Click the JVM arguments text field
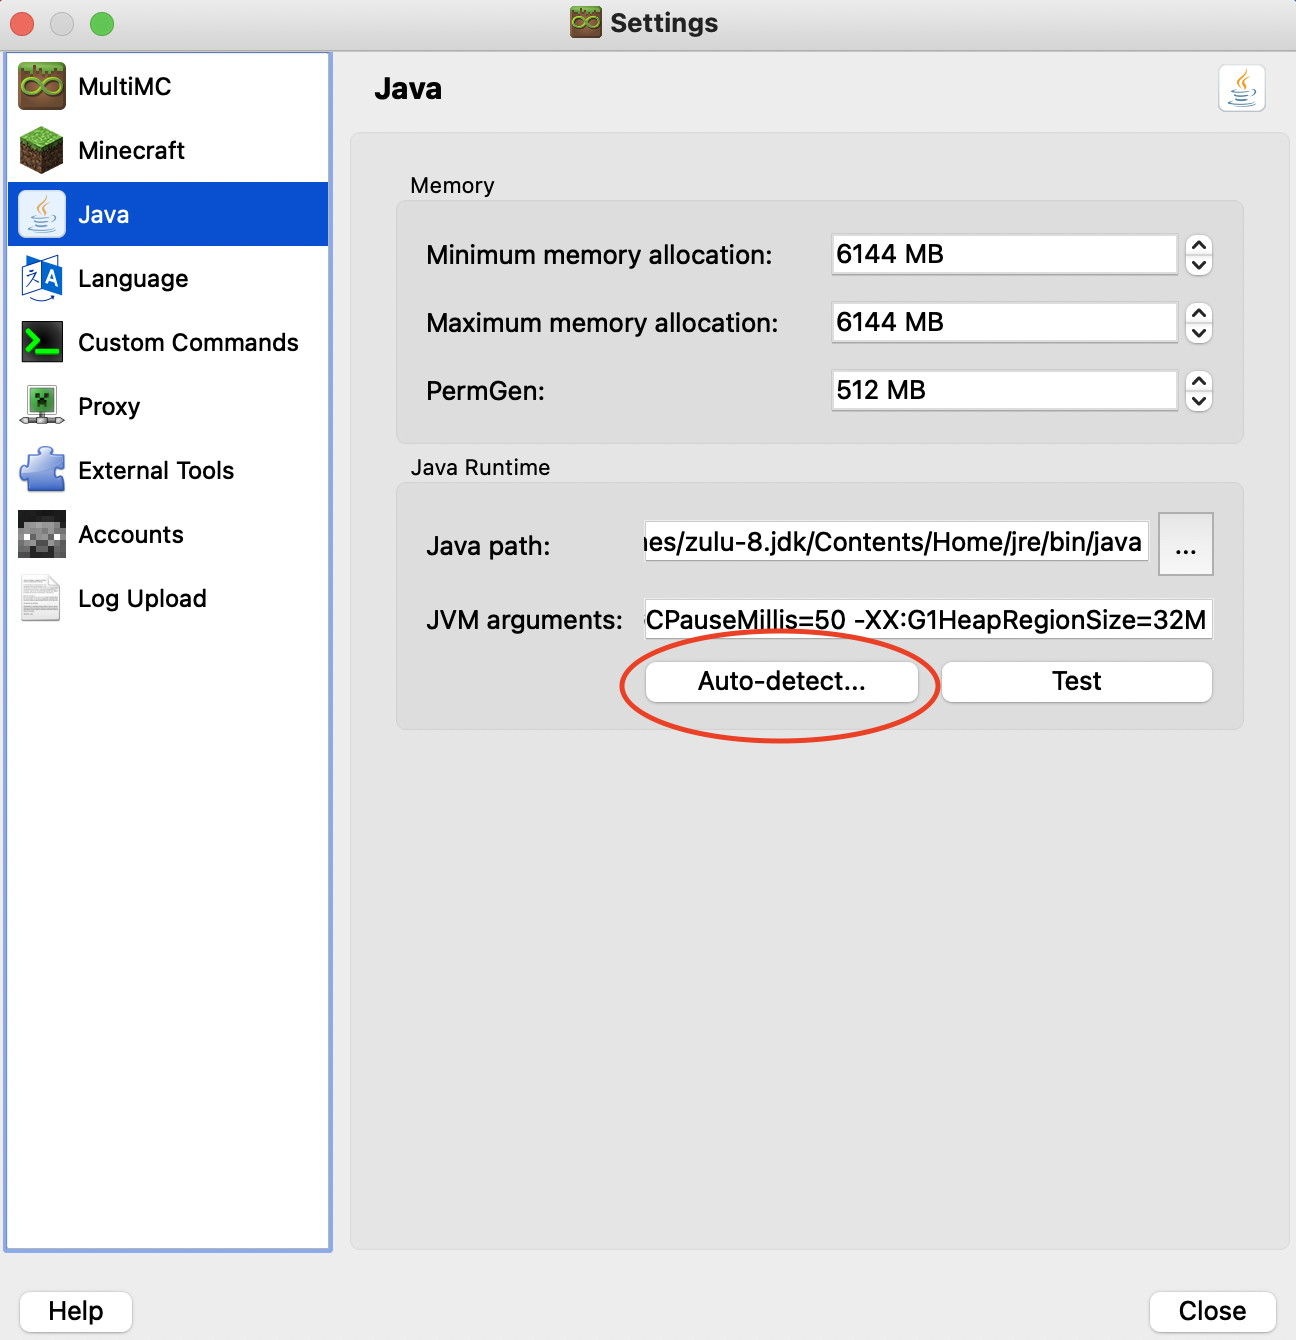 928,620
